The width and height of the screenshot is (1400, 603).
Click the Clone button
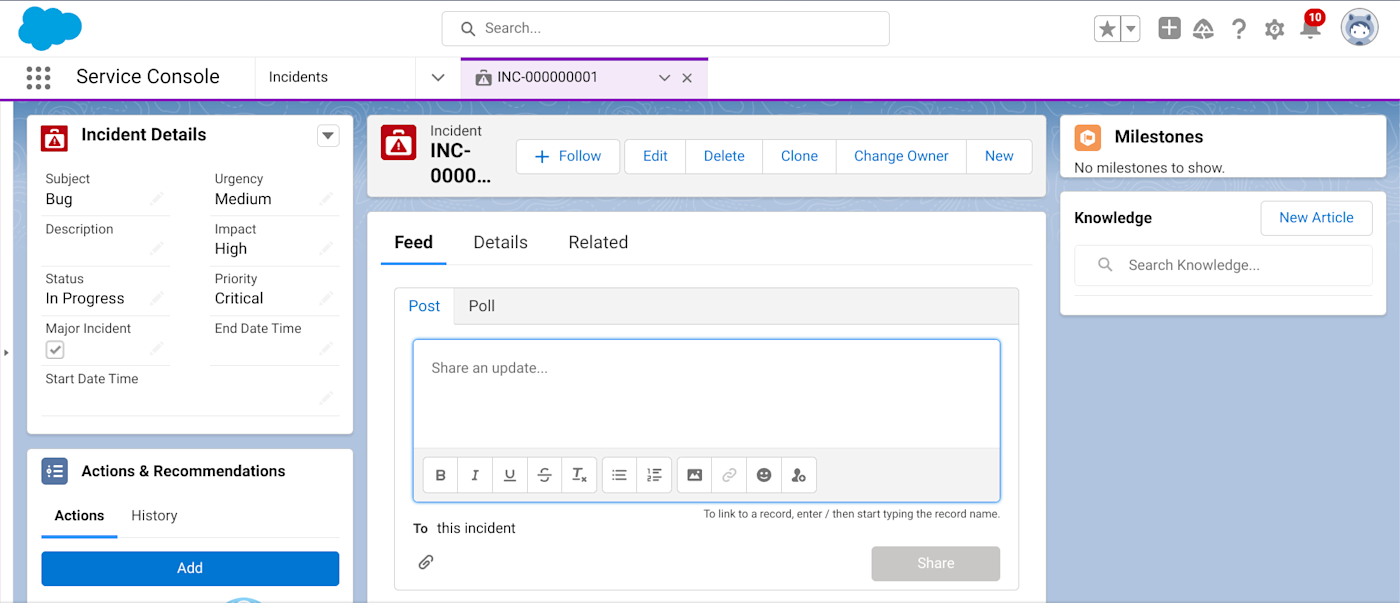(799, 156)
